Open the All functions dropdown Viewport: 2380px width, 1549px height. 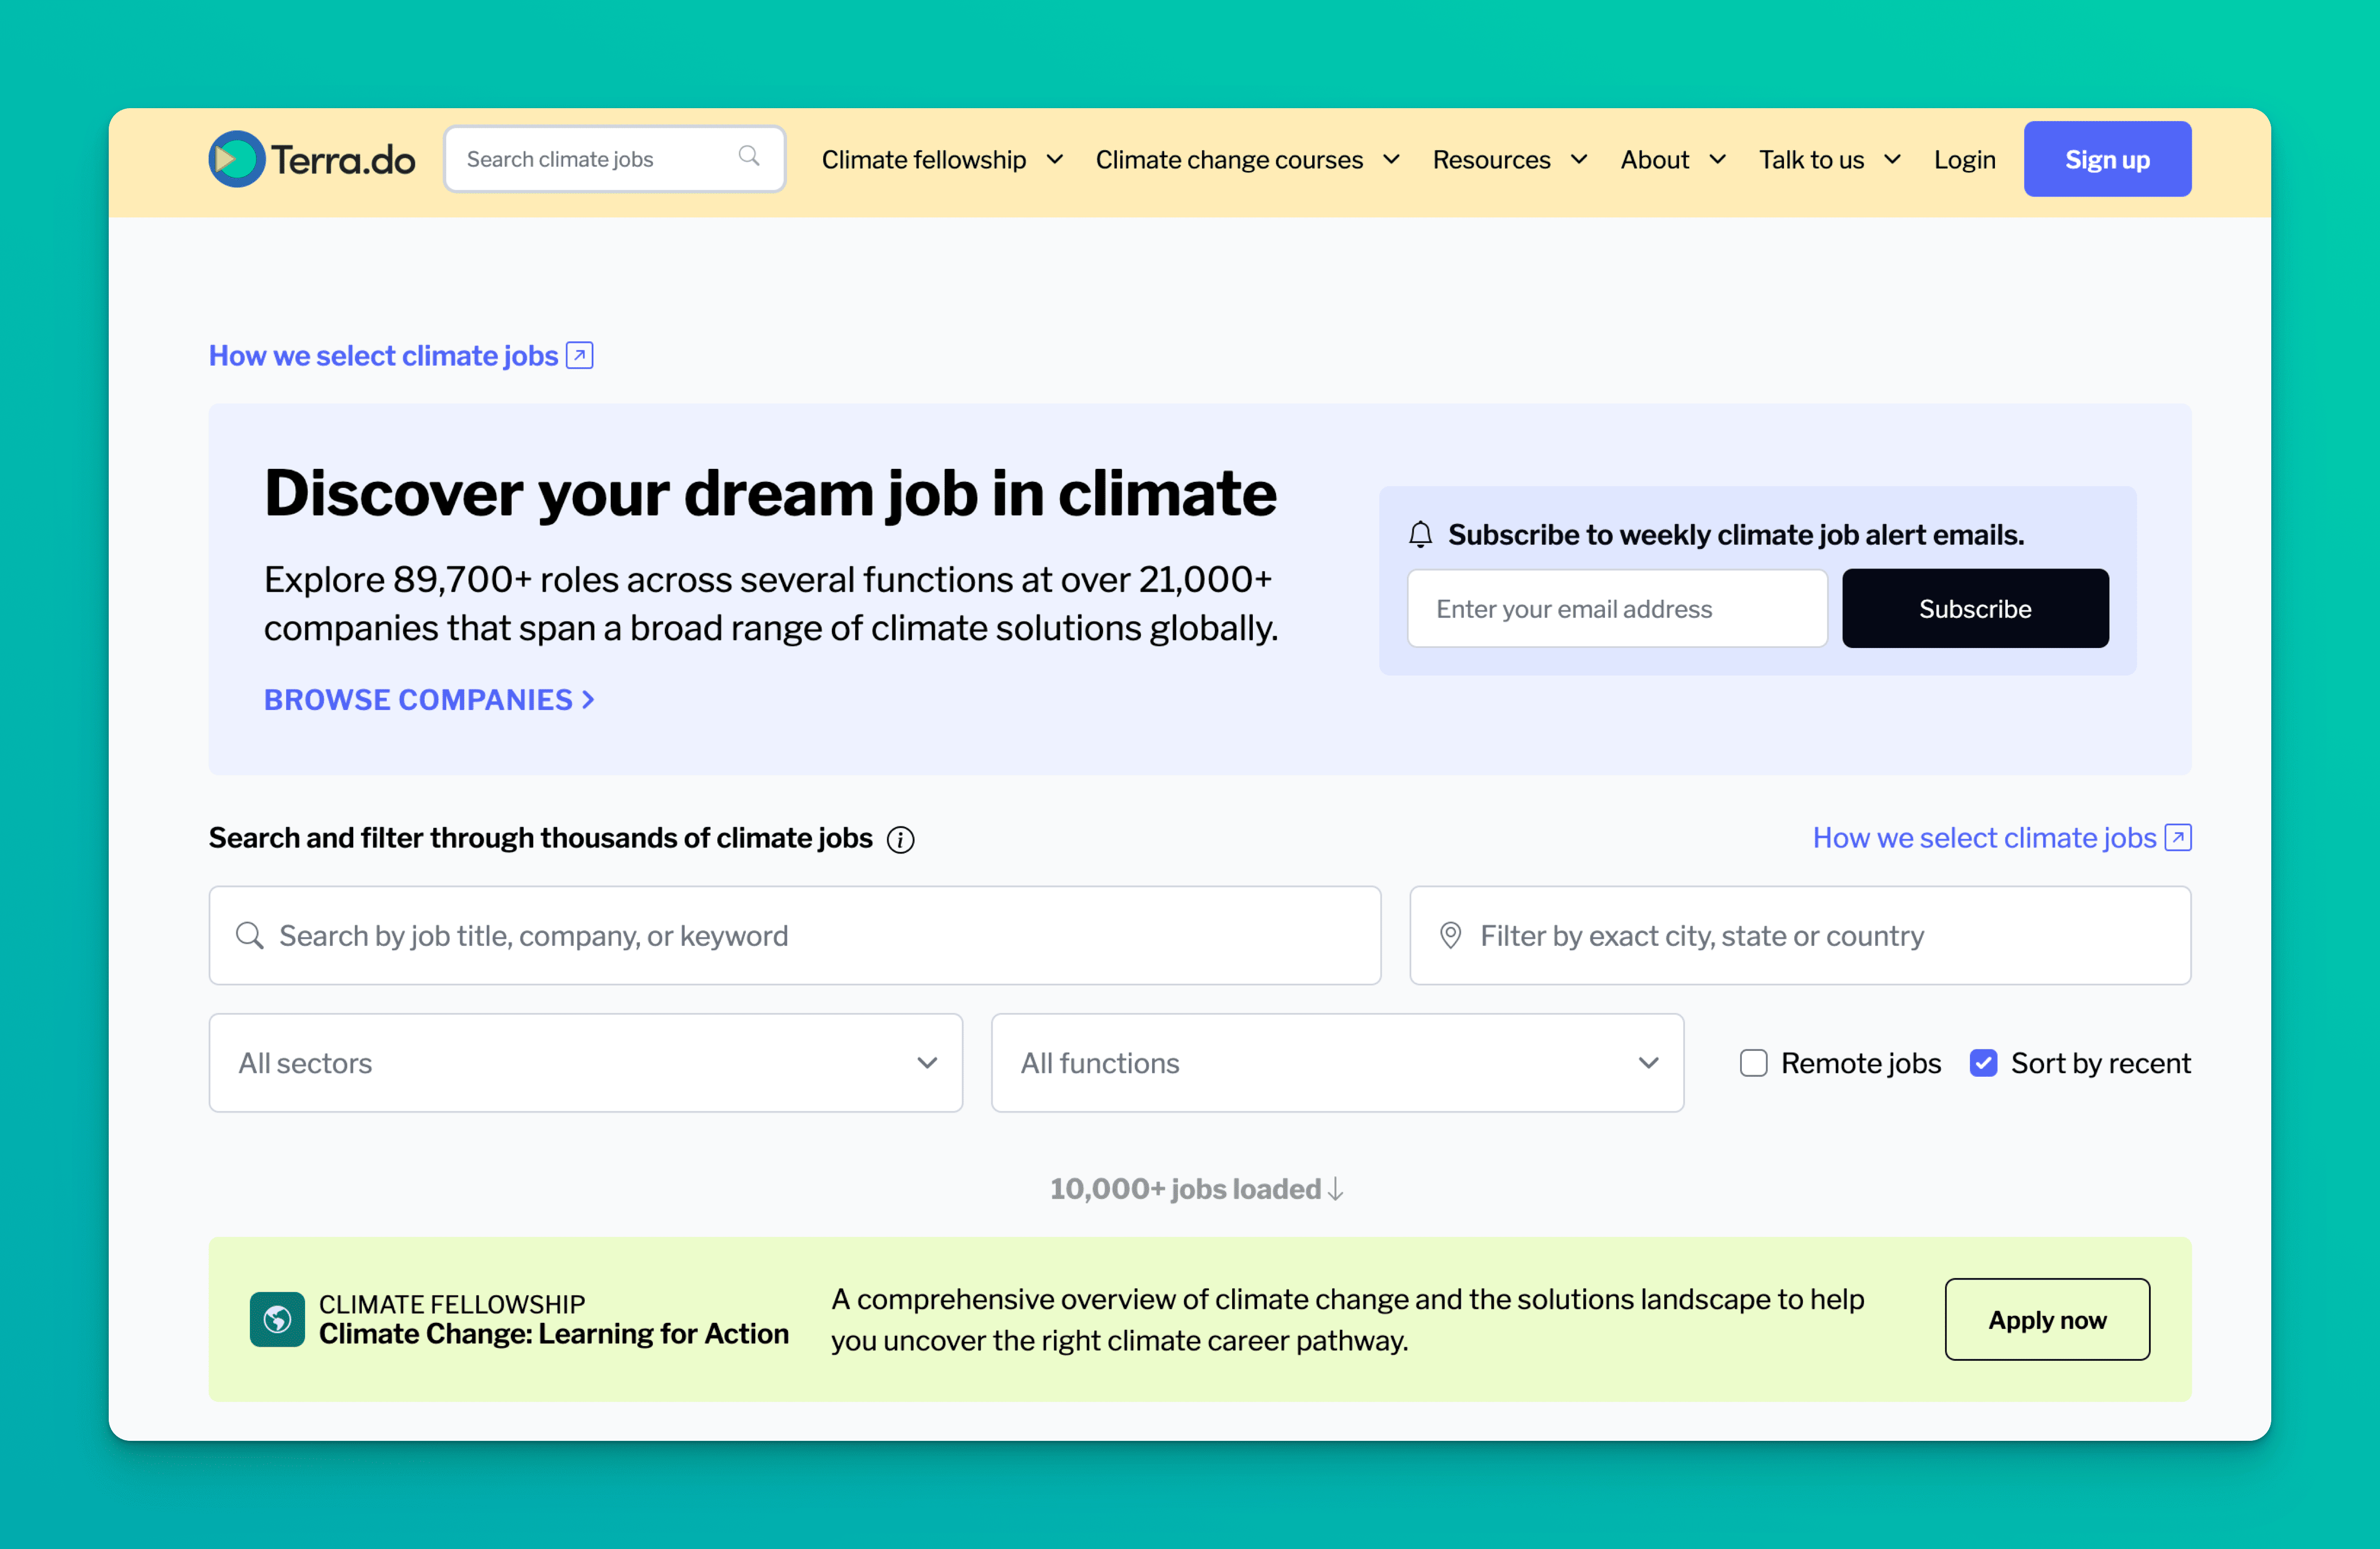[x=1336, y=1063]
